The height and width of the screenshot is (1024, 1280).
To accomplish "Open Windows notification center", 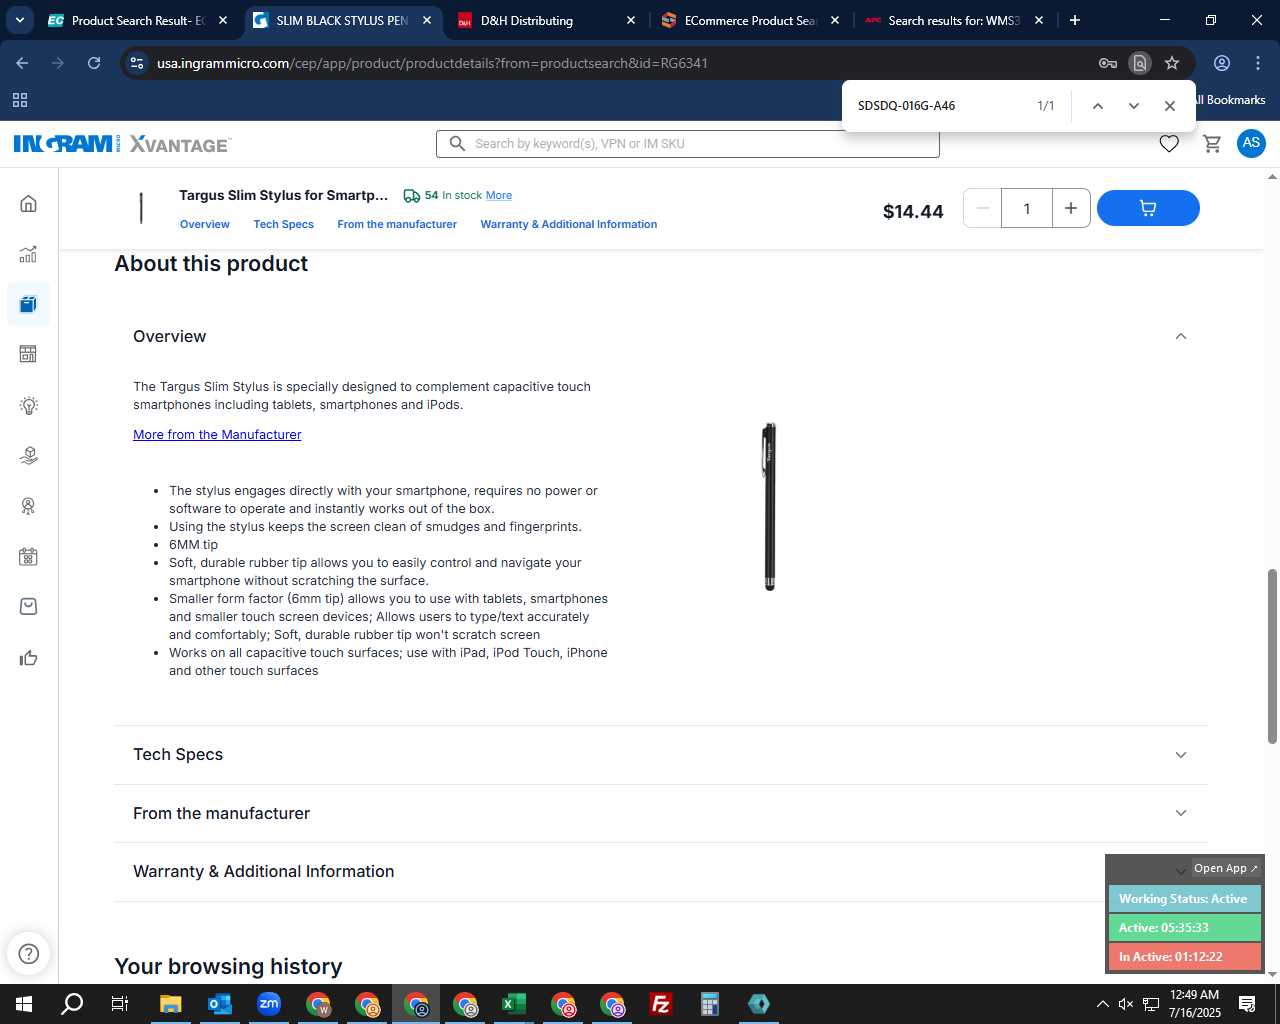I will click(1247, 1004).
